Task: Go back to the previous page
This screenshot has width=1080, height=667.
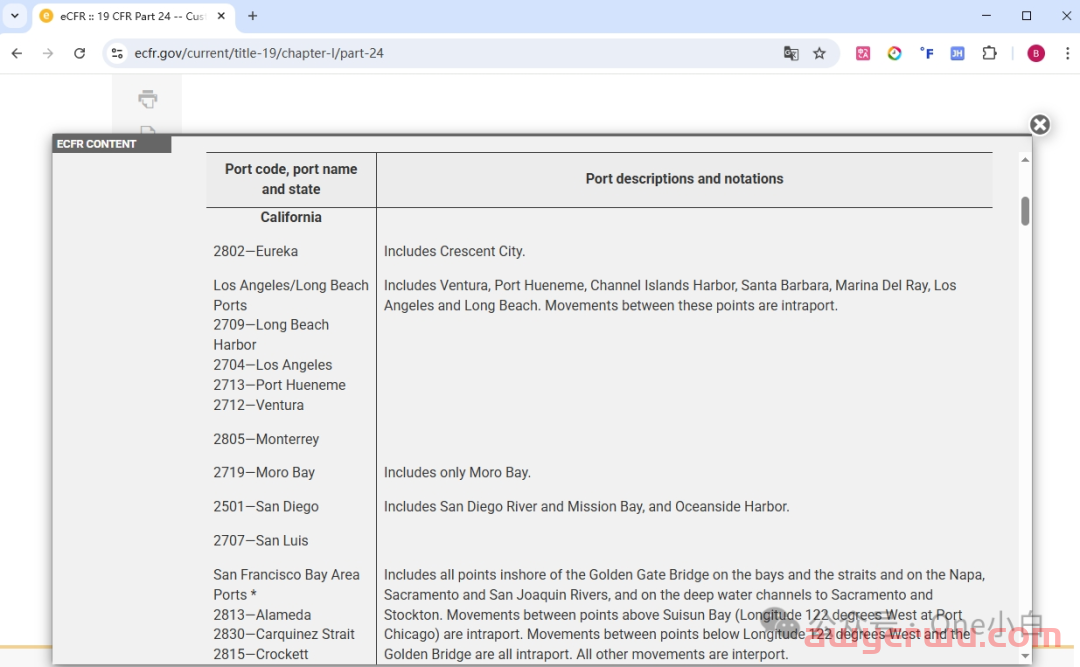Action: tap(17, 53)
